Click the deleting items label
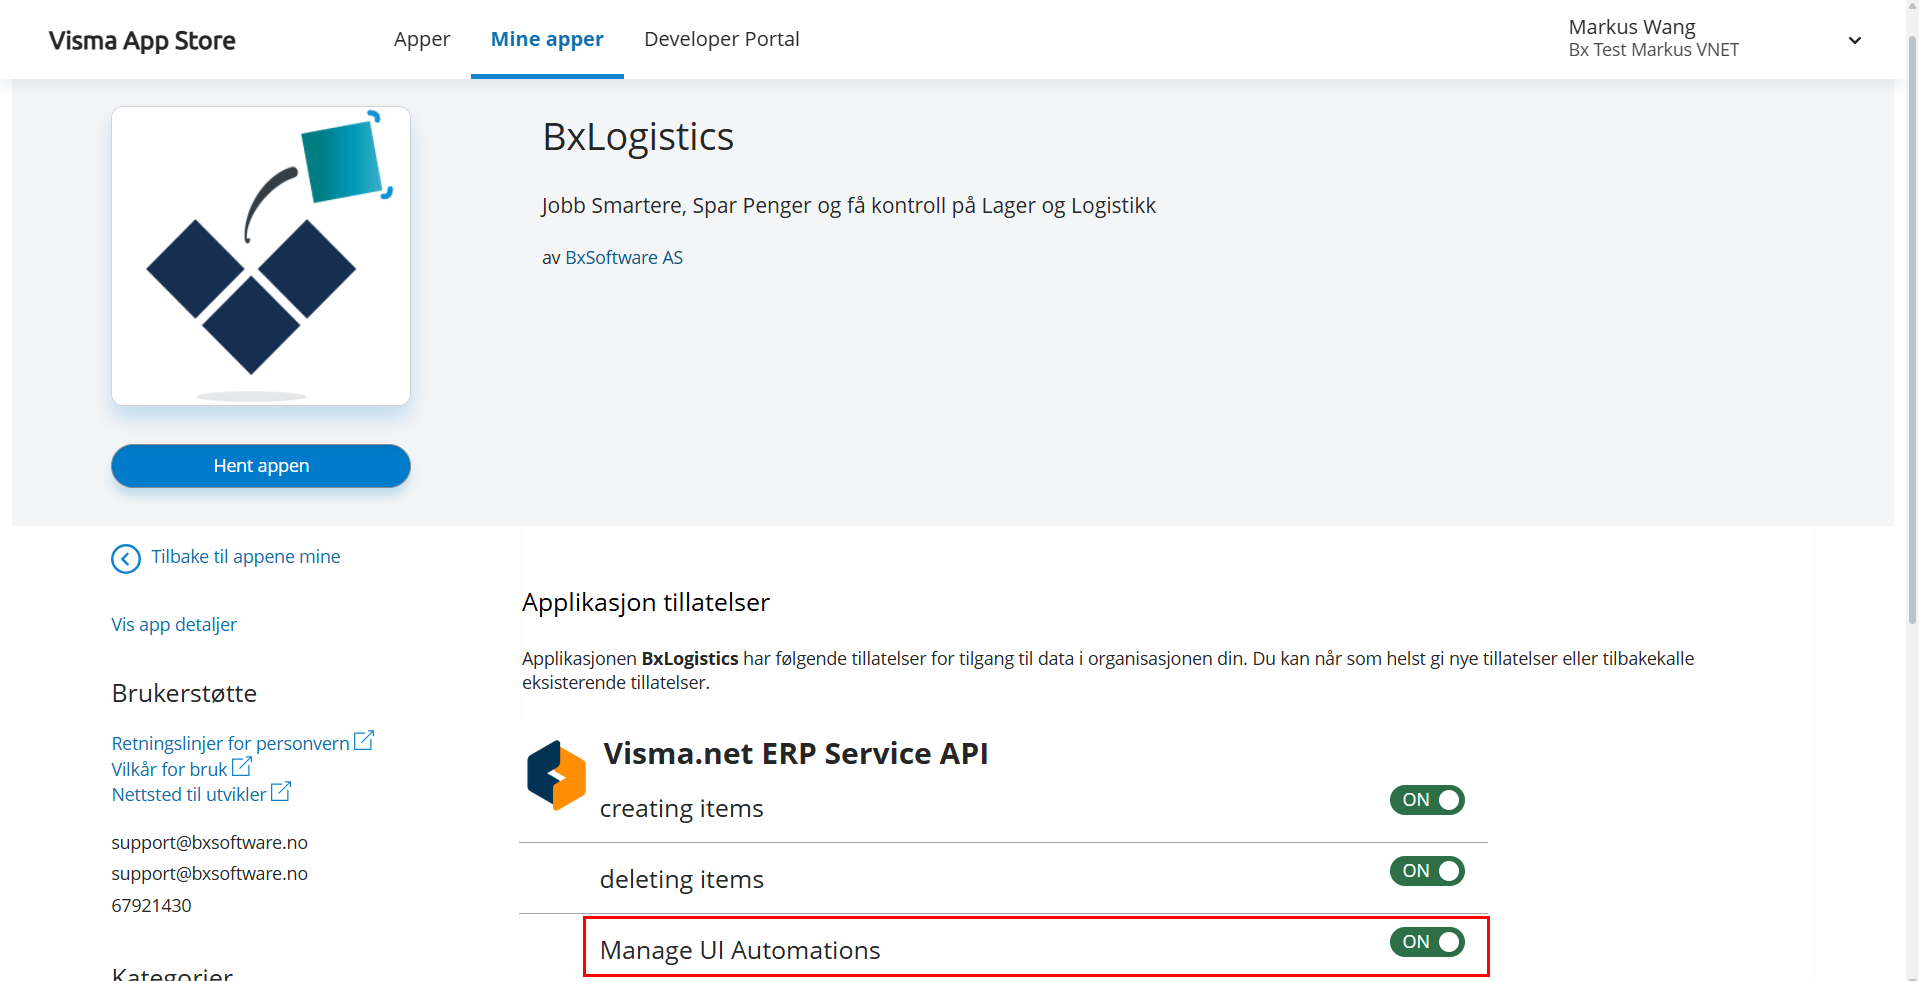This screenshot has height=981, width=1919. [682, 880]
